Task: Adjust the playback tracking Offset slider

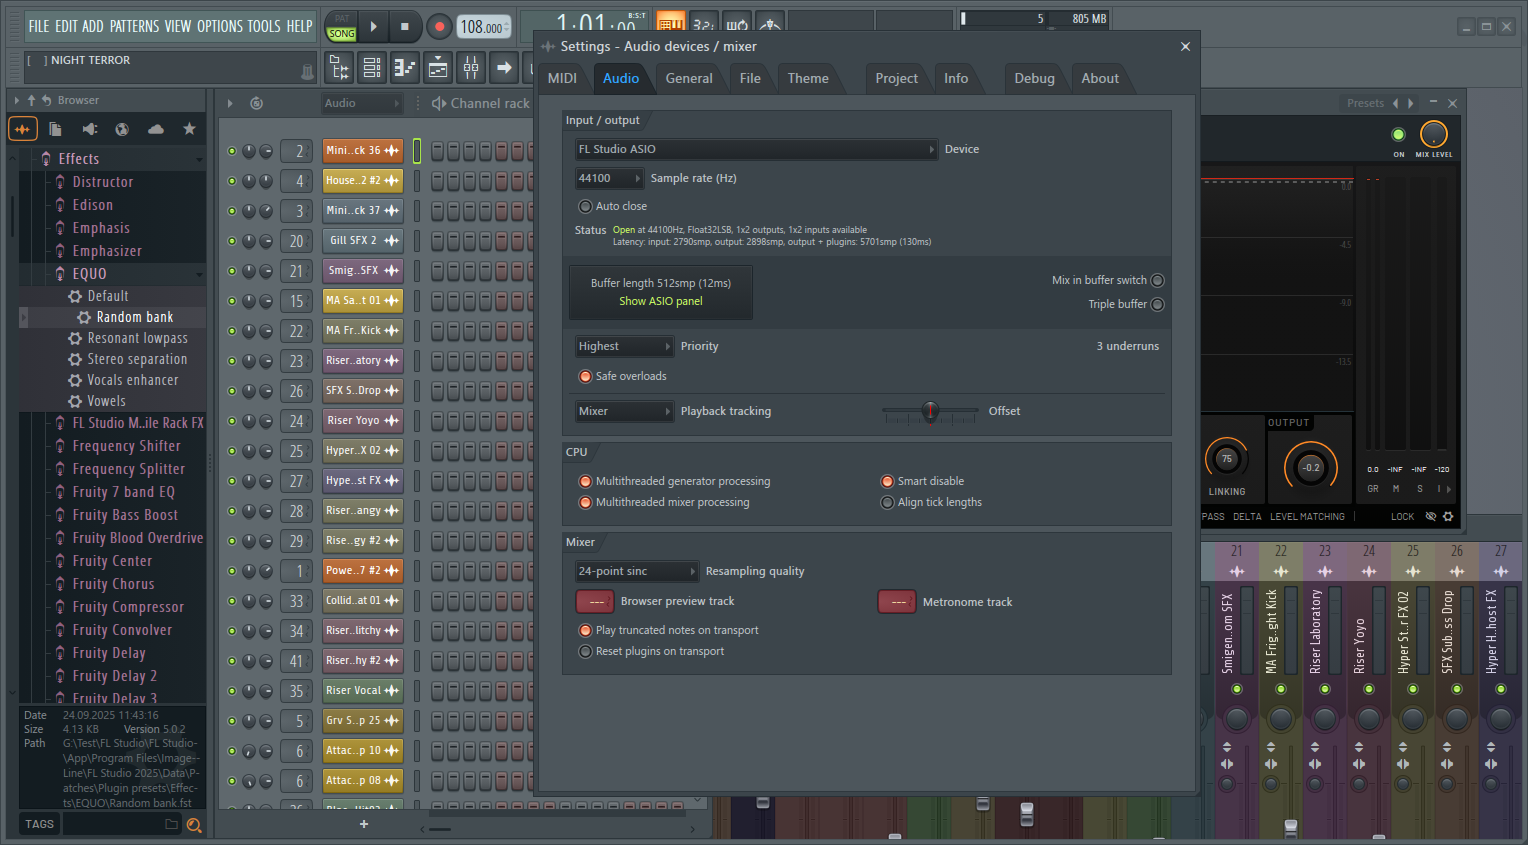Action: pyautogui.click(x=930, y=412)
